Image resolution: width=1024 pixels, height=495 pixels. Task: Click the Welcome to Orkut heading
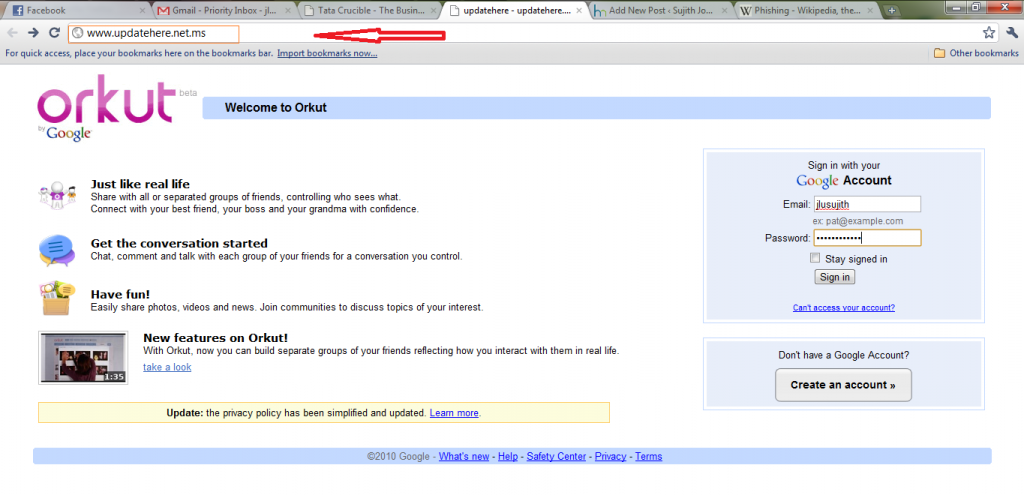[x=276, y=108]
